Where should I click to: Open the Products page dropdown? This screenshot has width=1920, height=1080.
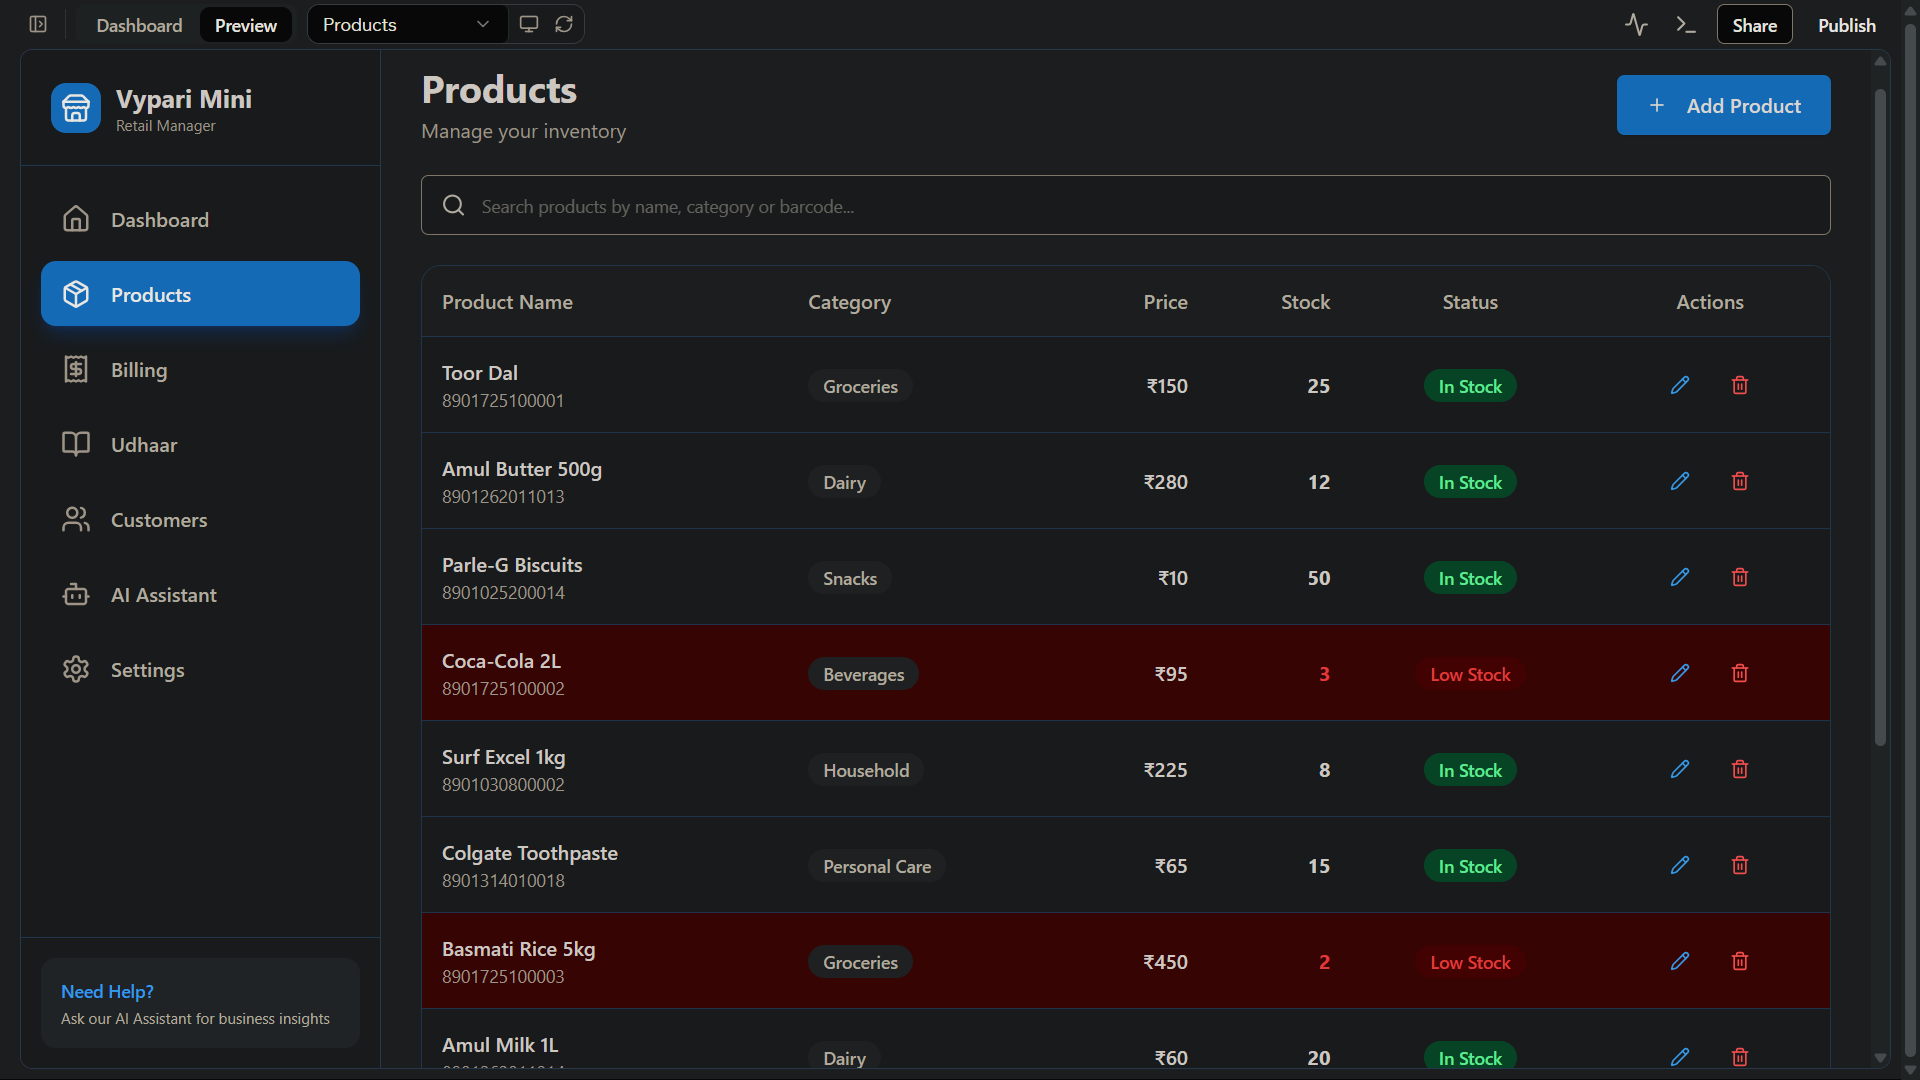(406, 24)
